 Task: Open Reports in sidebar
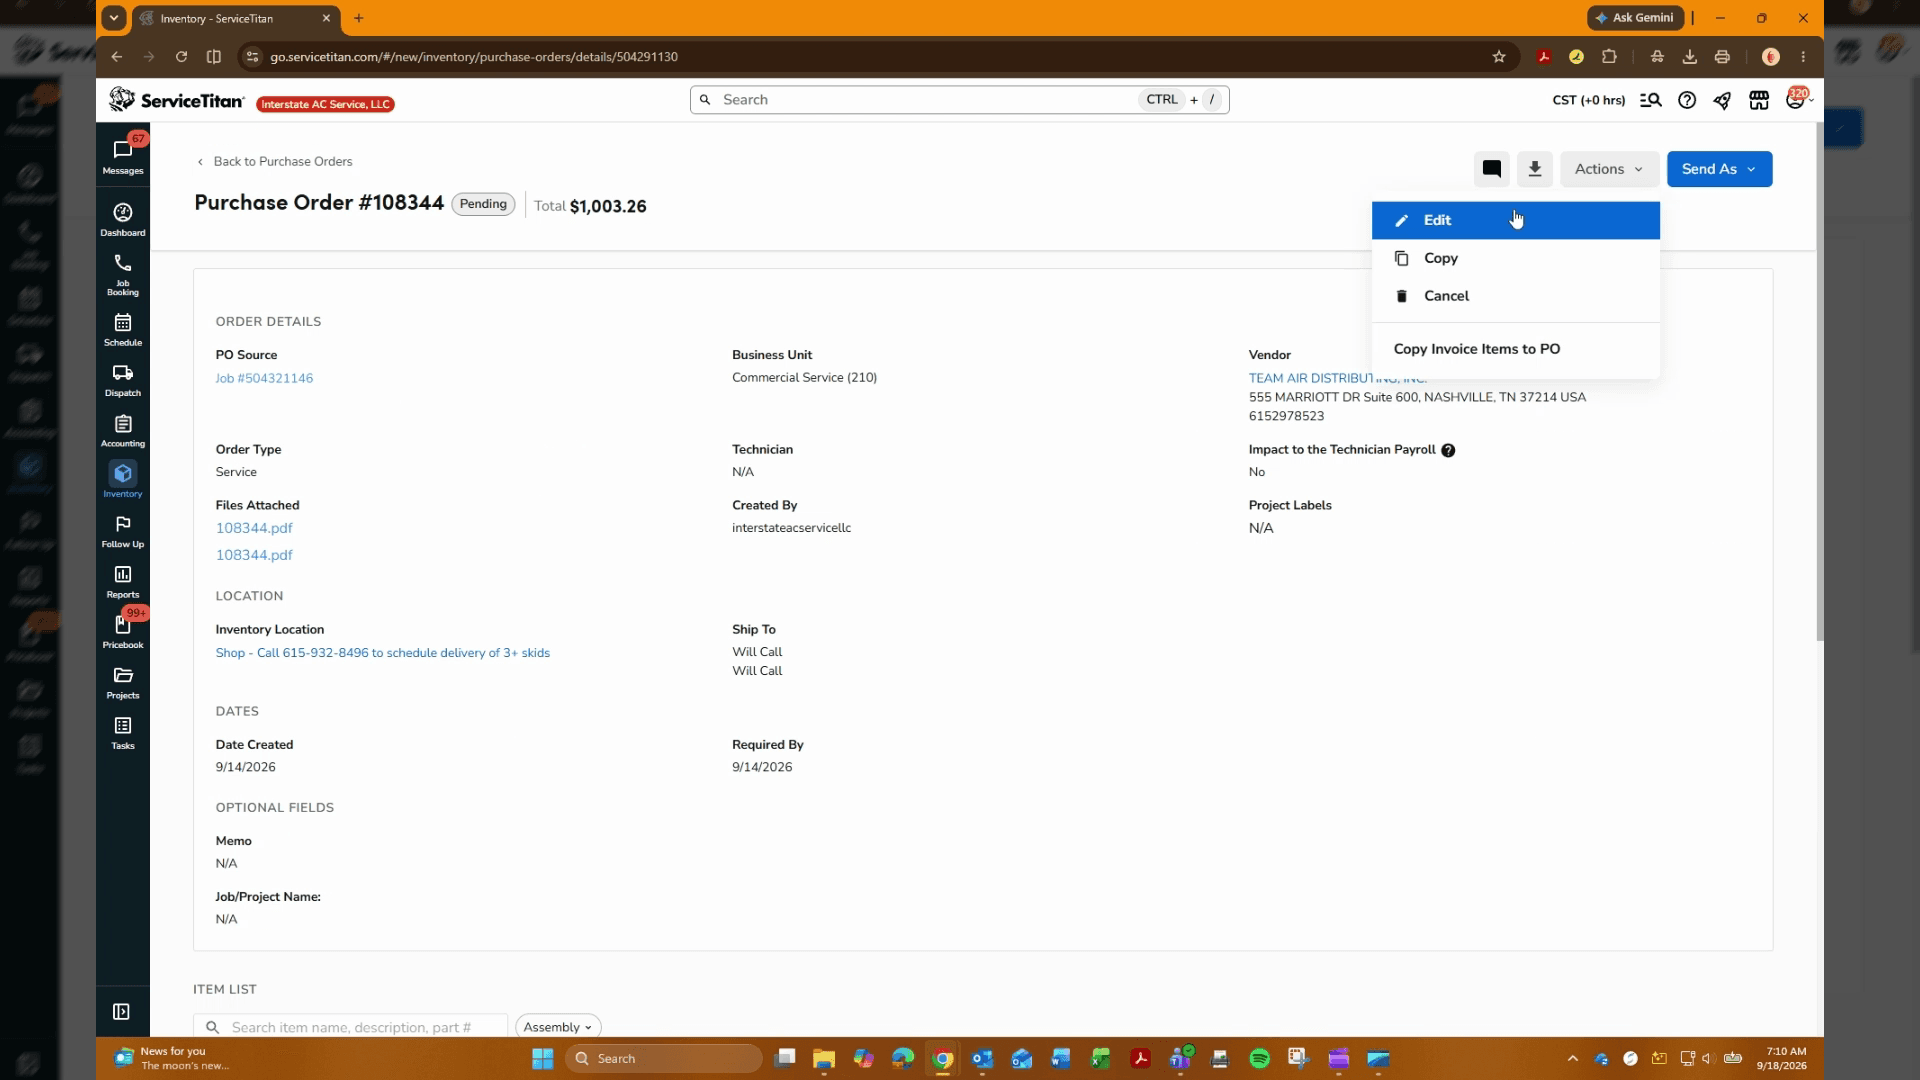pos(123,581)
